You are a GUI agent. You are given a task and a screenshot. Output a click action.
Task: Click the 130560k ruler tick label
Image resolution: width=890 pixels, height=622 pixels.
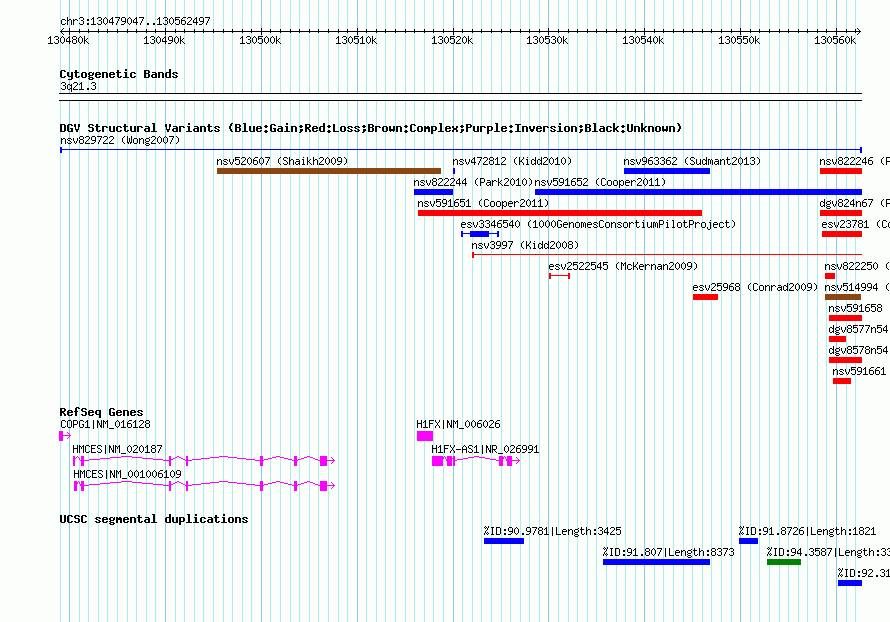(835, 40)
